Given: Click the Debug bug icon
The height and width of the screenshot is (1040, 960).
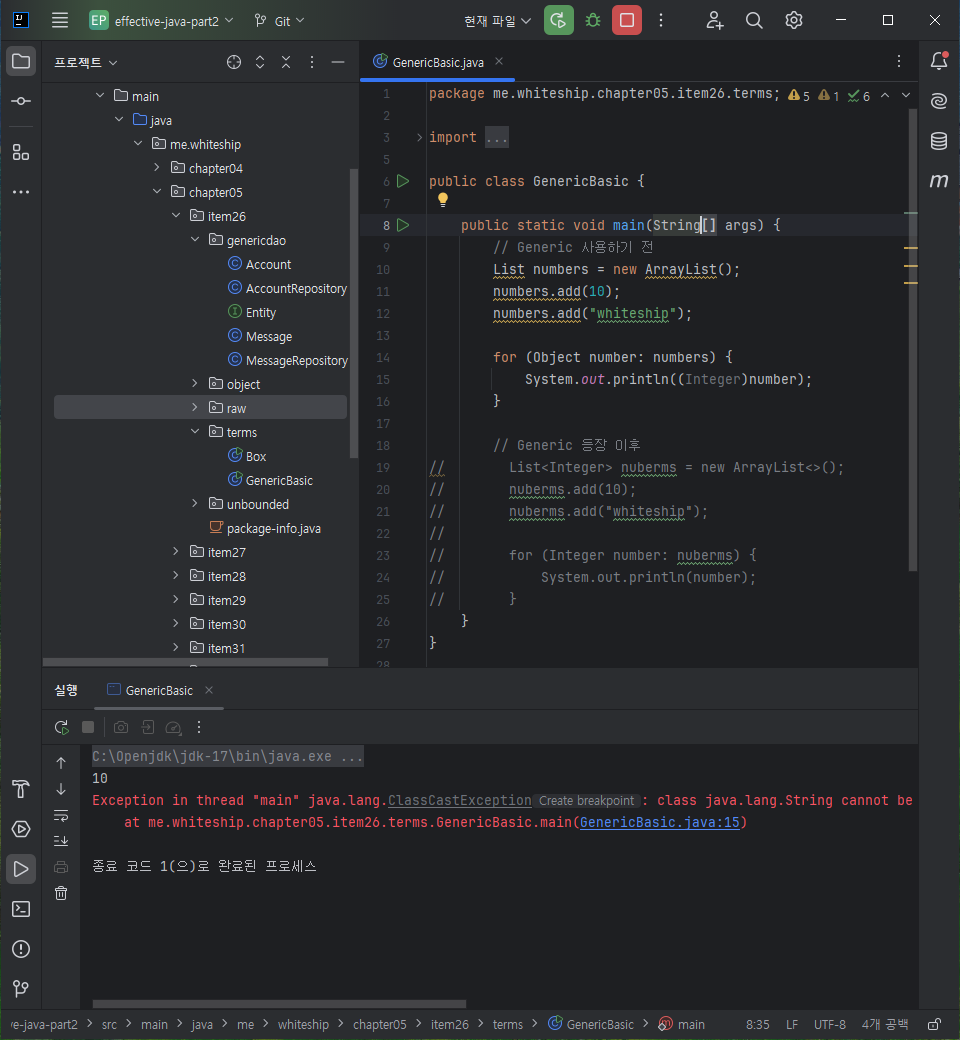Looking at the screenshot, I should click(x=592, y=21).
